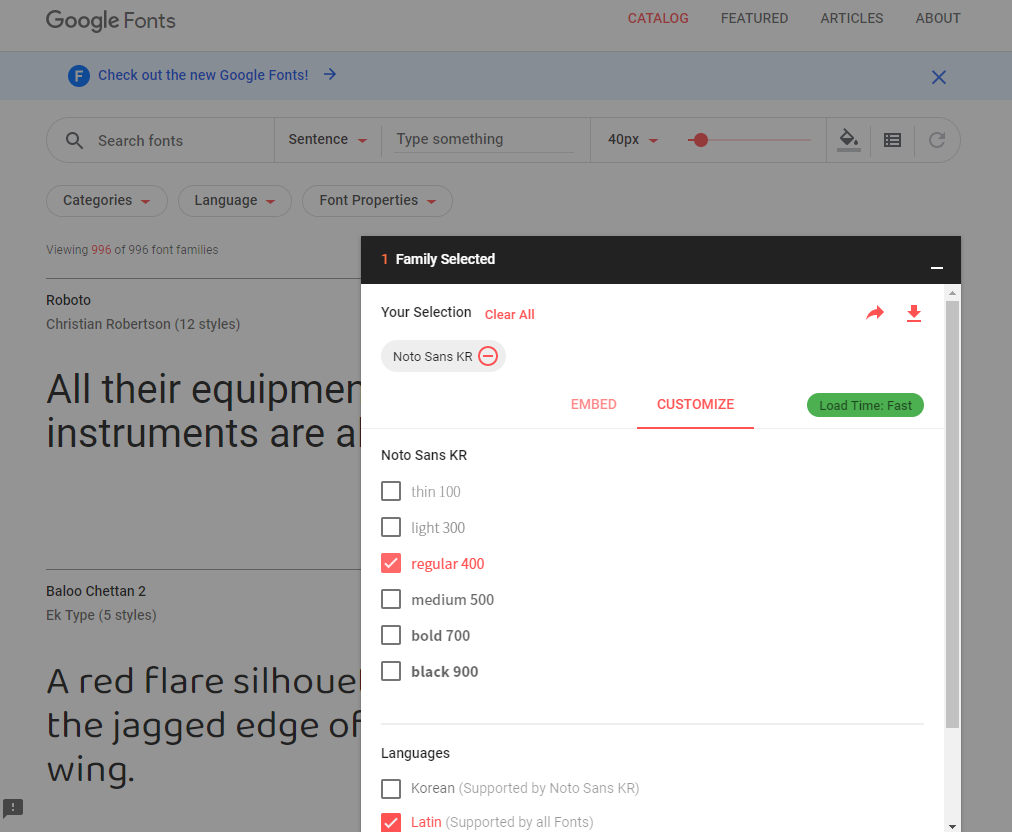The image size is (1012, 832).
Task: Uncheck the Latin language option
Action: point(390,822)
